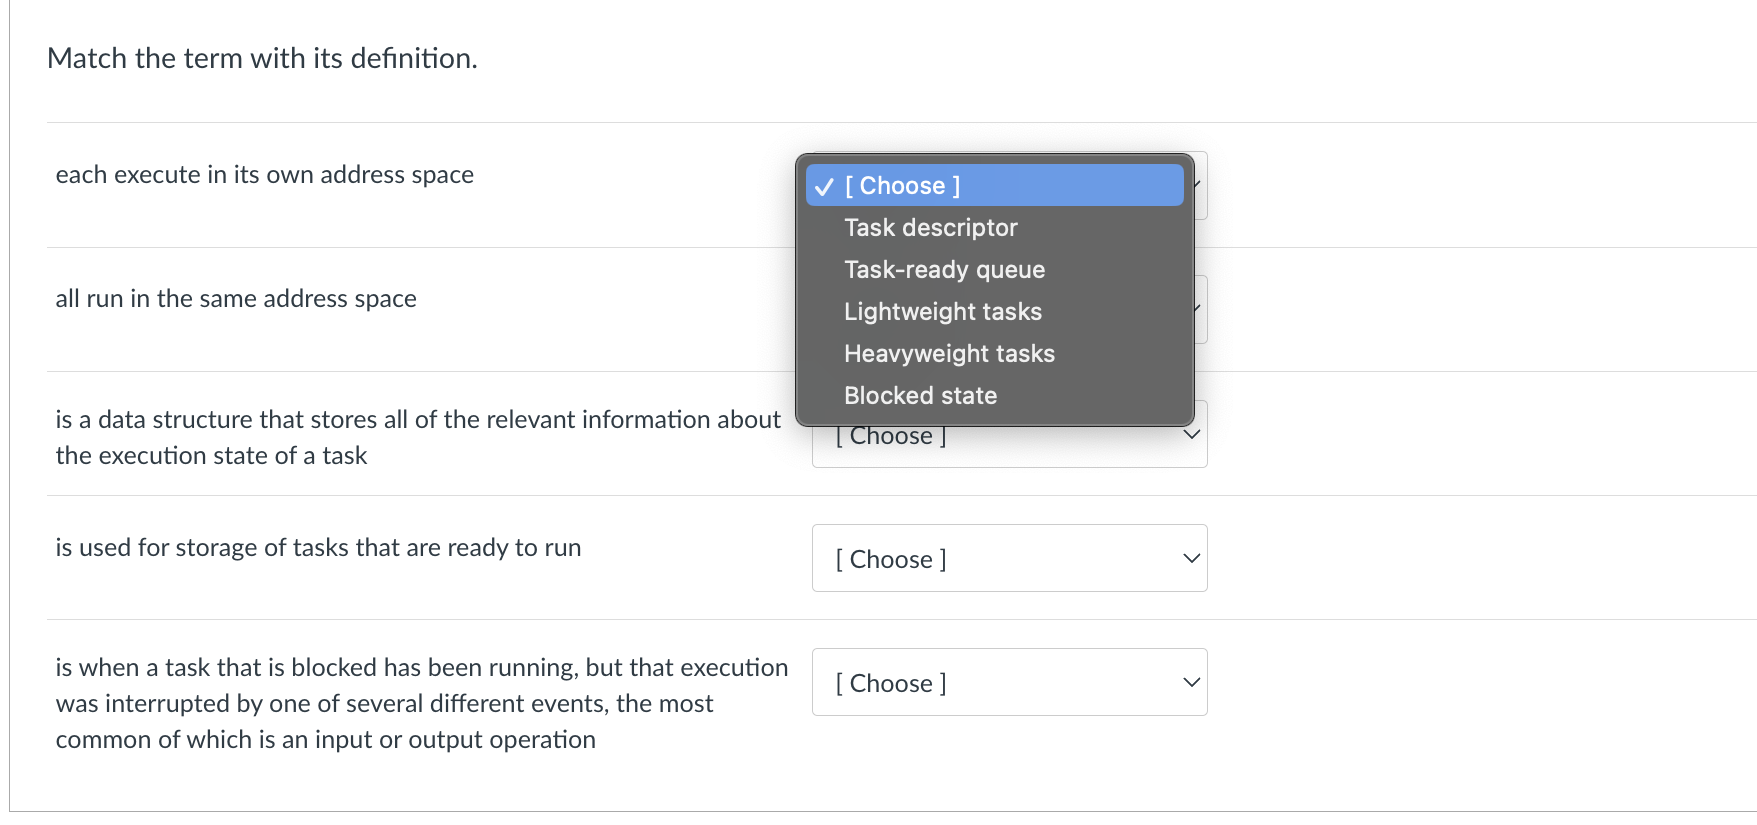Select "Heavyweight tasks" dropdown option
1757x825 pixels.
(949, 354)
